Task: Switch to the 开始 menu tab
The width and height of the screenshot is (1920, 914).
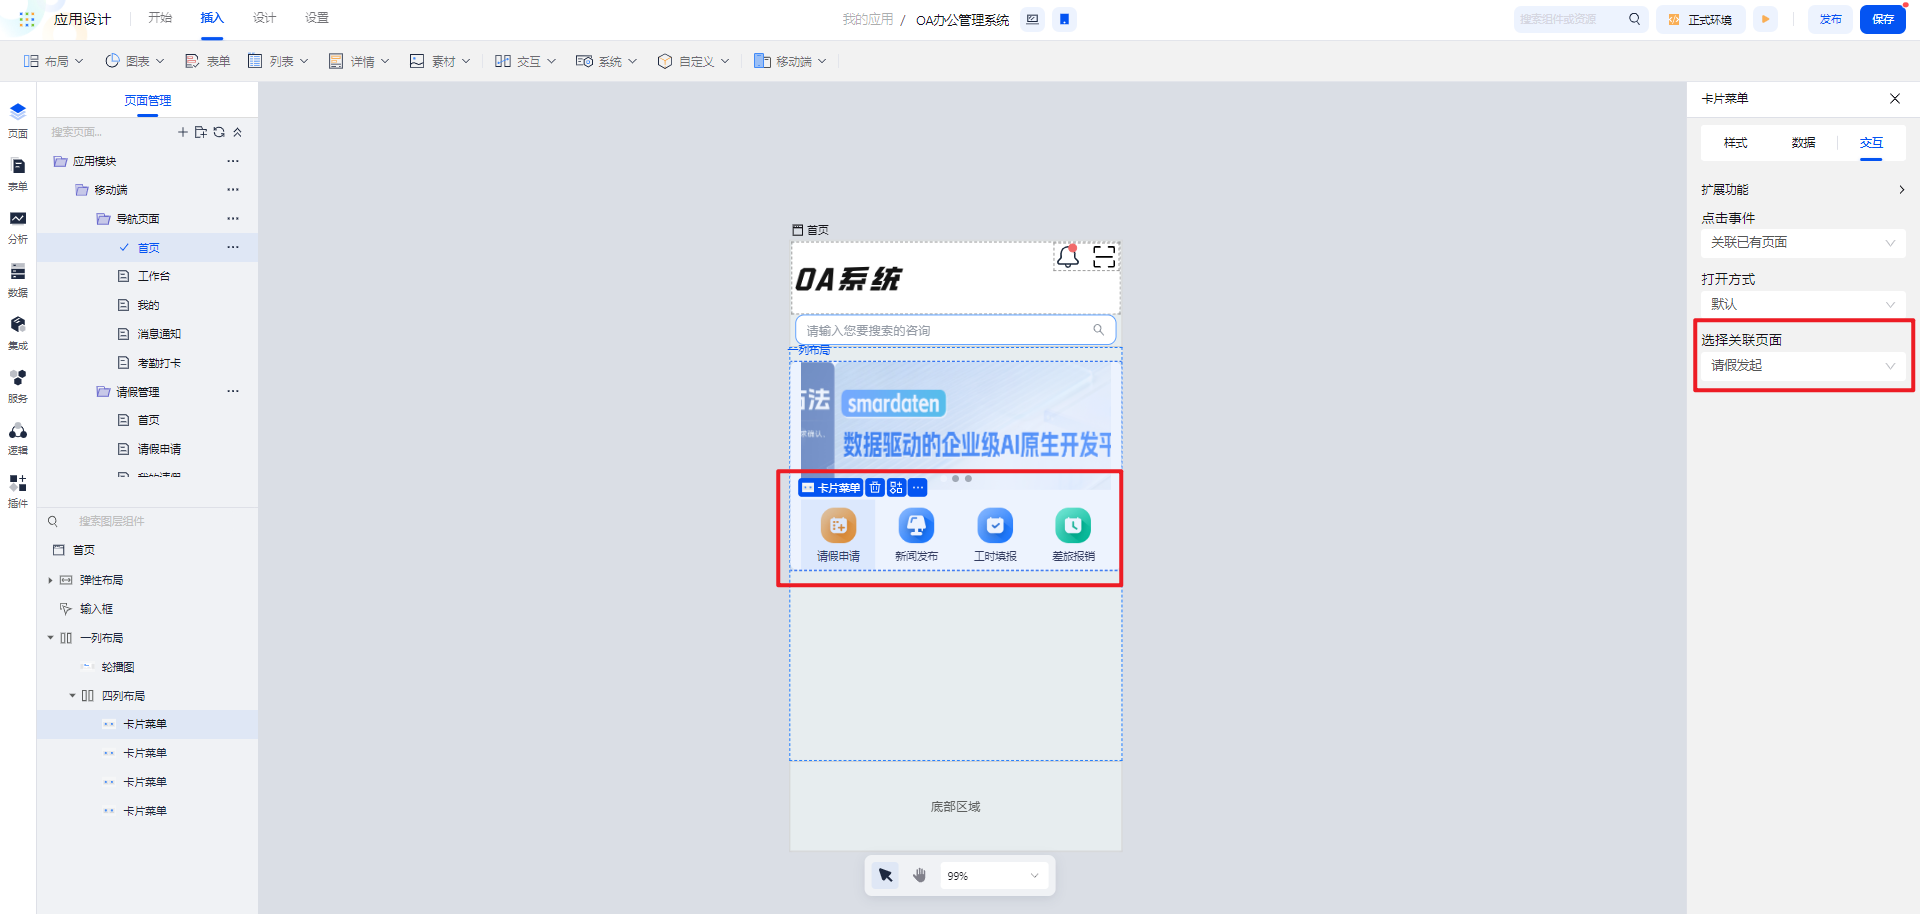Action: coord(160,18)
